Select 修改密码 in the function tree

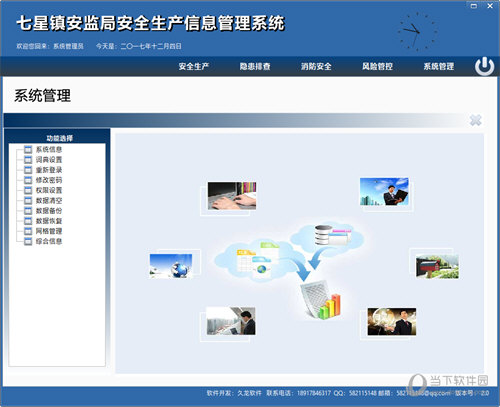coord(49,180)
